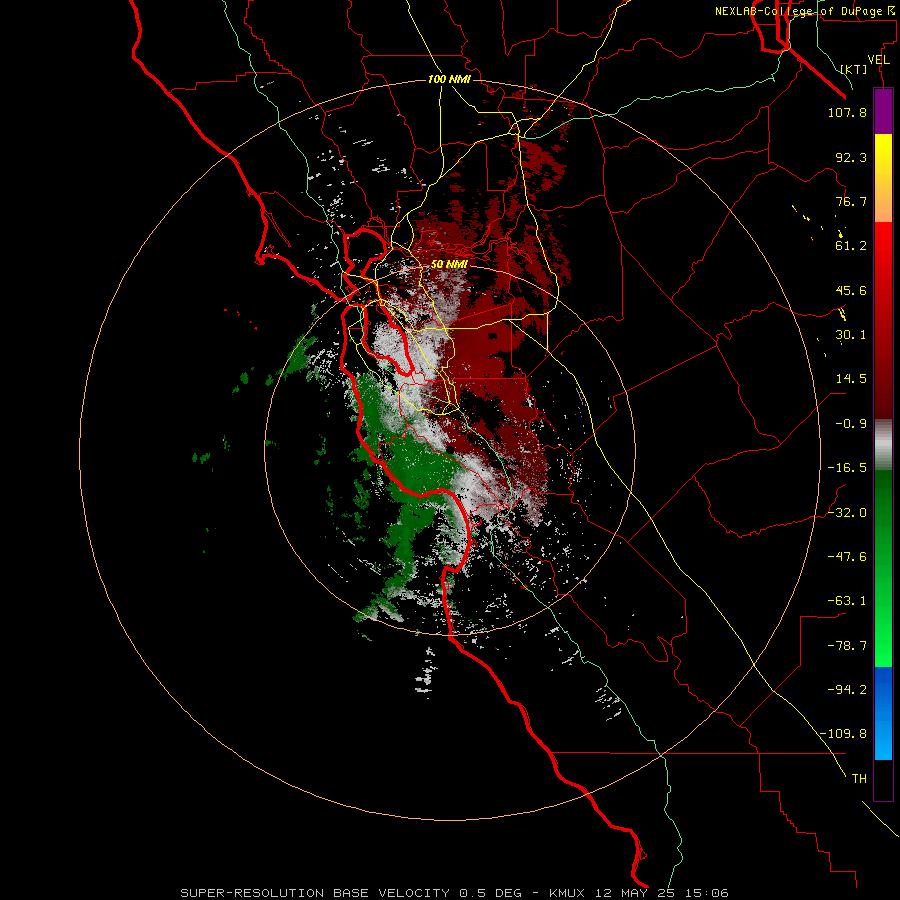Click the TH threshold label
Screen dimensions: 900x900
(859, 779)
